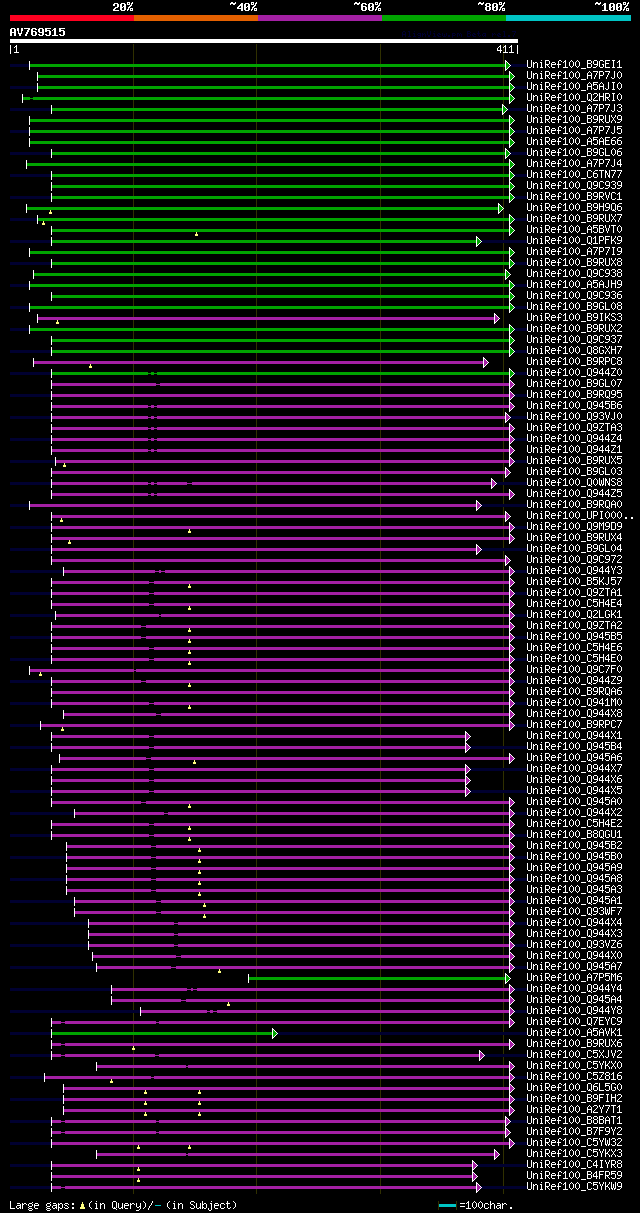Viewport: 640px width, 1213px height.
Task: Click the purple arrowhead on the UniRef100_B9RPC8 row
Action: point(486,362)
